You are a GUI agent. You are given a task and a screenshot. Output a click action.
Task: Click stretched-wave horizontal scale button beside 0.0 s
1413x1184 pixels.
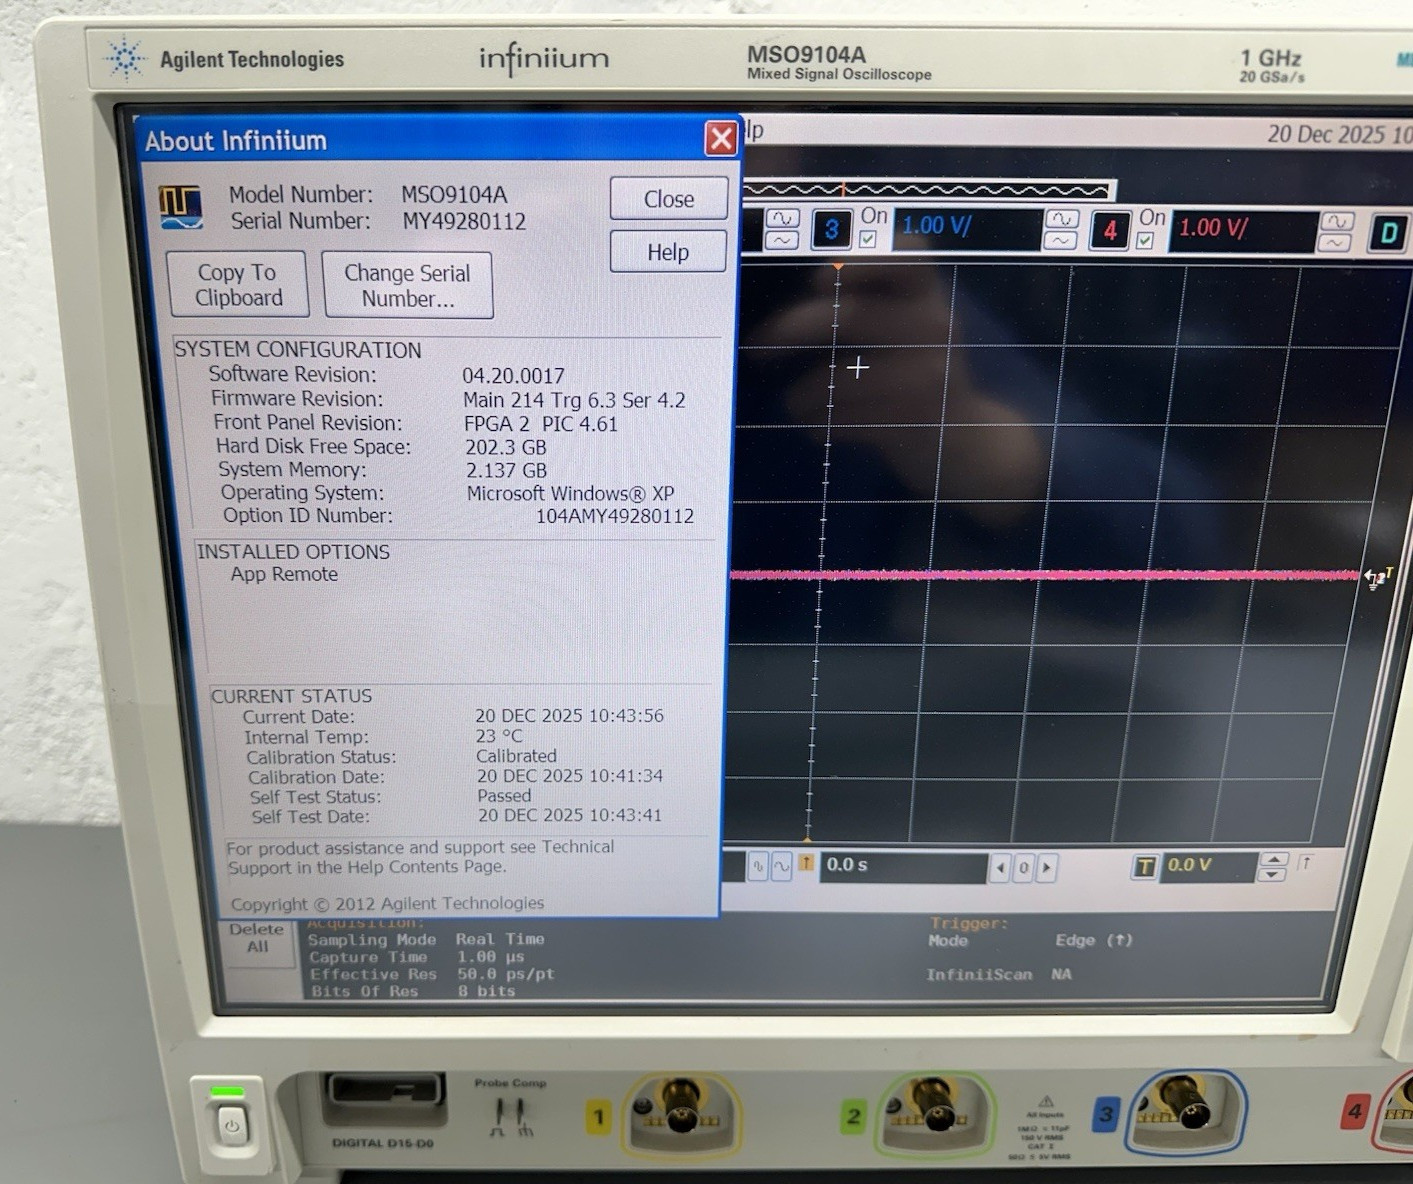pyautogui.click(x=781, y=867)
